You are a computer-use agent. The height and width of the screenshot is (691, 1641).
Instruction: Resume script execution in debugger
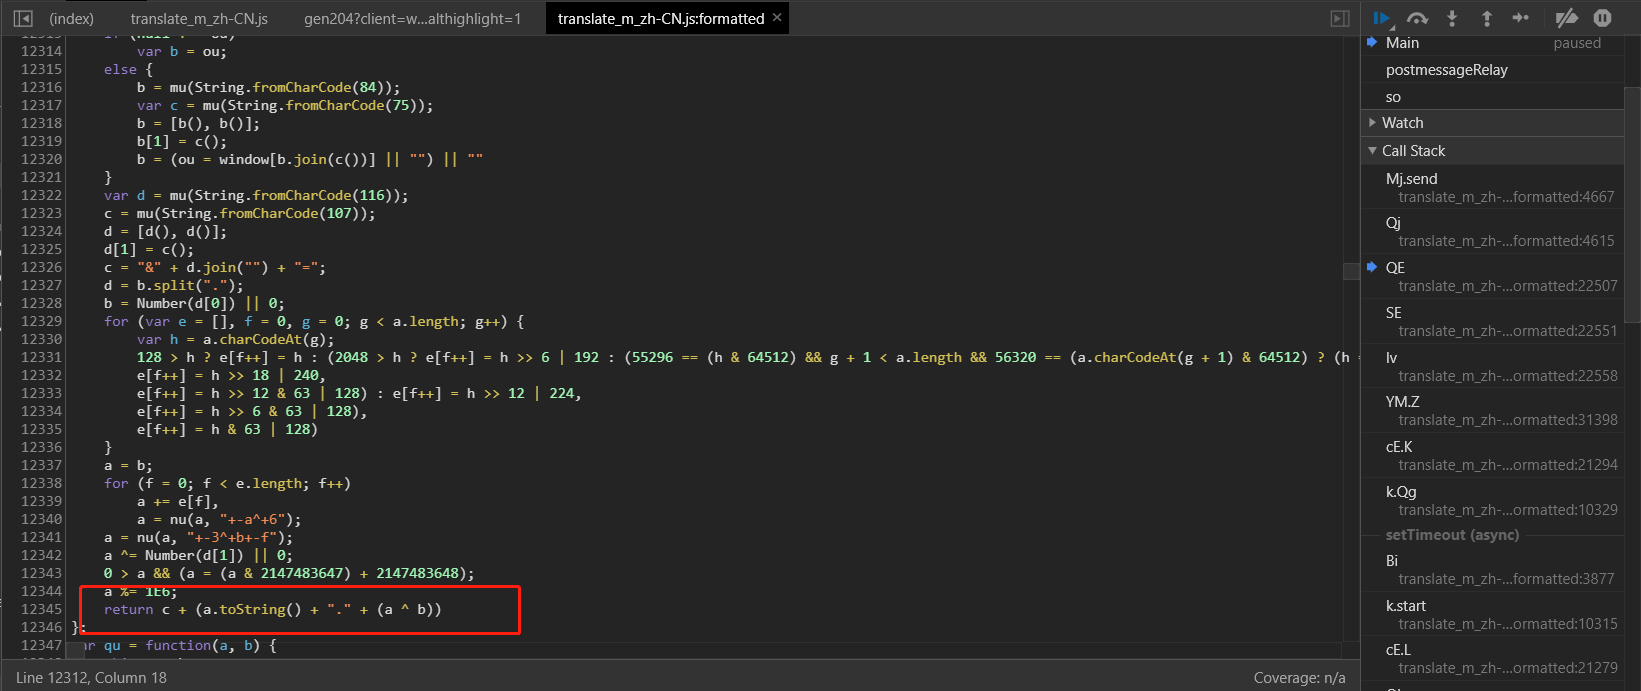click(x=1382, y=18)
